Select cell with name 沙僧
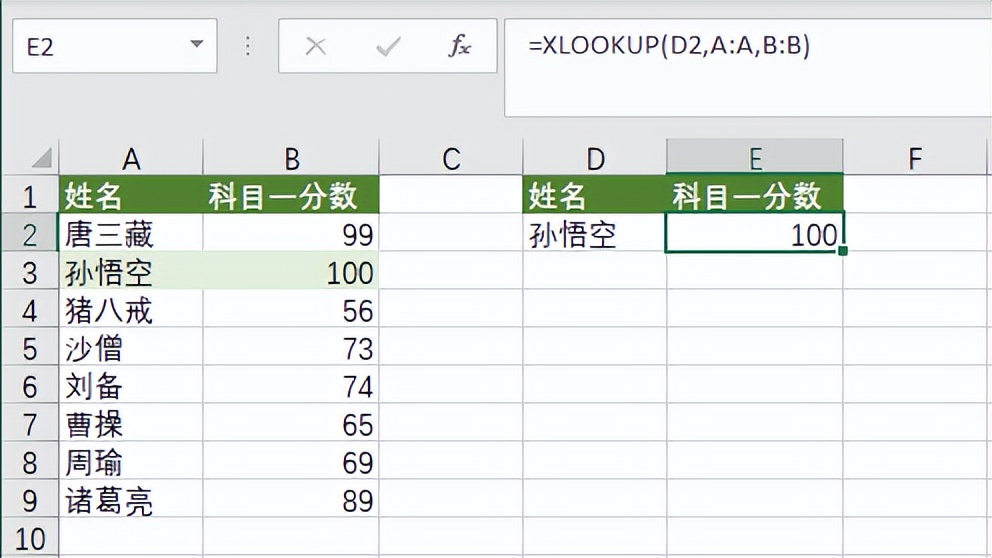992x558 pixels. tap(131, 347)
